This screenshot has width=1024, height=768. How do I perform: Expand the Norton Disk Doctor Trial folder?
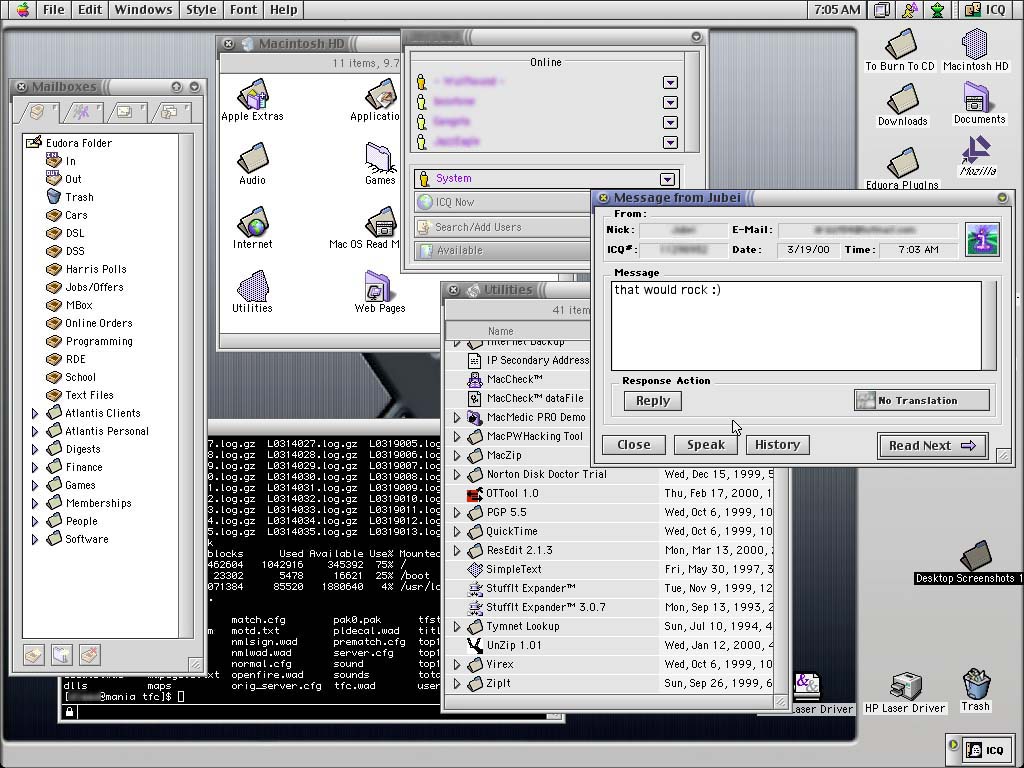point(457,475)
